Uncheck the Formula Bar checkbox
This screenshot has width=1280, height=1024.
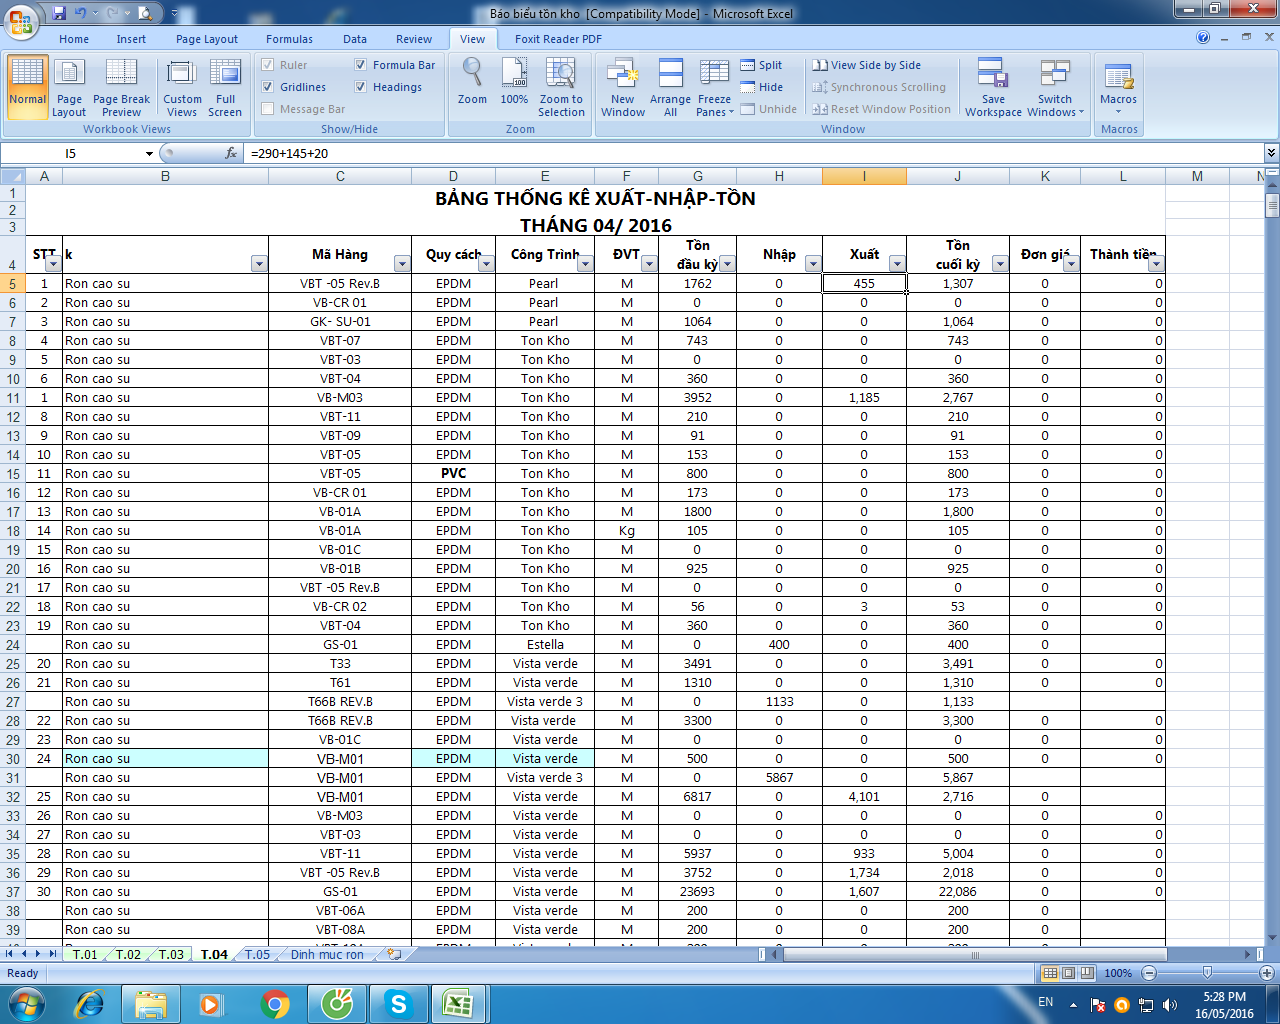(x=361, y=65)
